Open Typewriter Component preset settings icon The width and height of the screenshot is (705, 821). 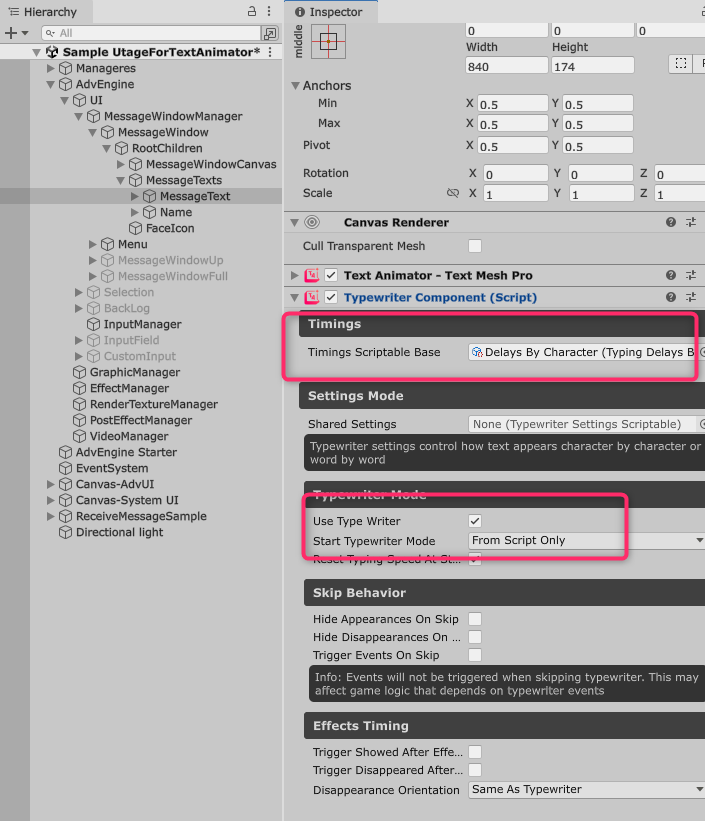point(691,298)
